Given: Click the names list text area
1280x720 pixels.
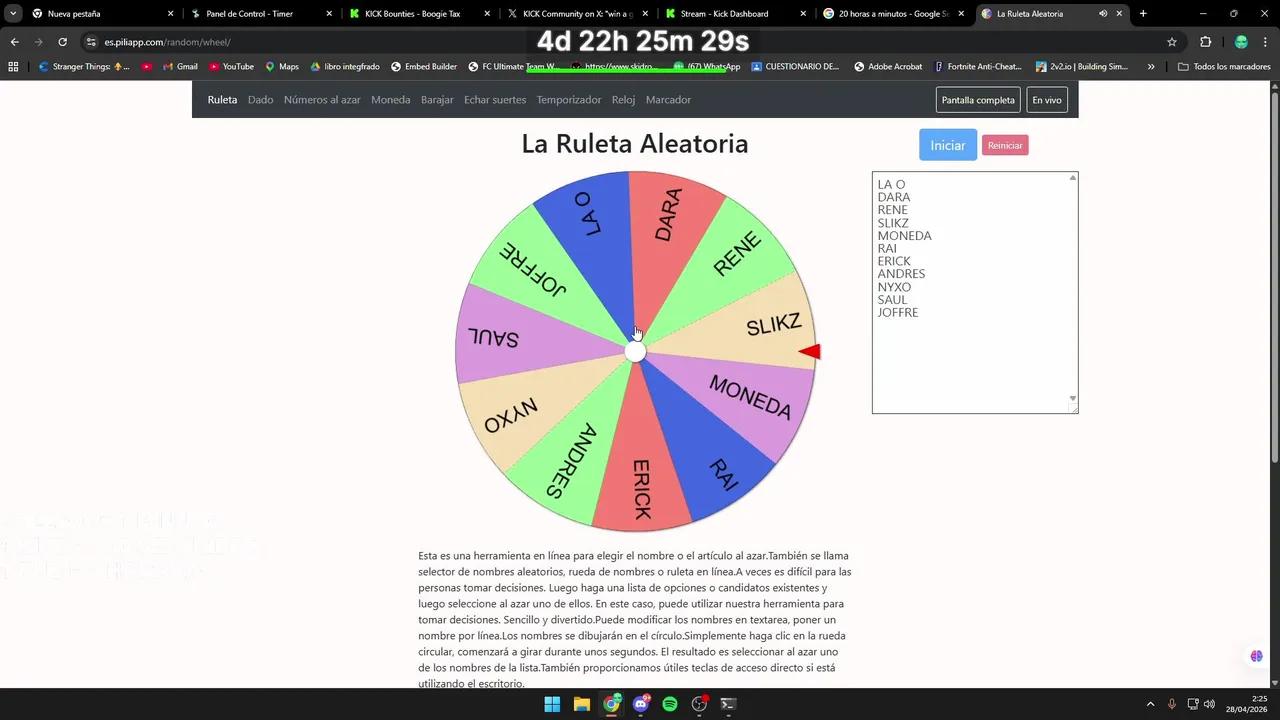Looking at the screenshot, I should [x=975, y=292].
